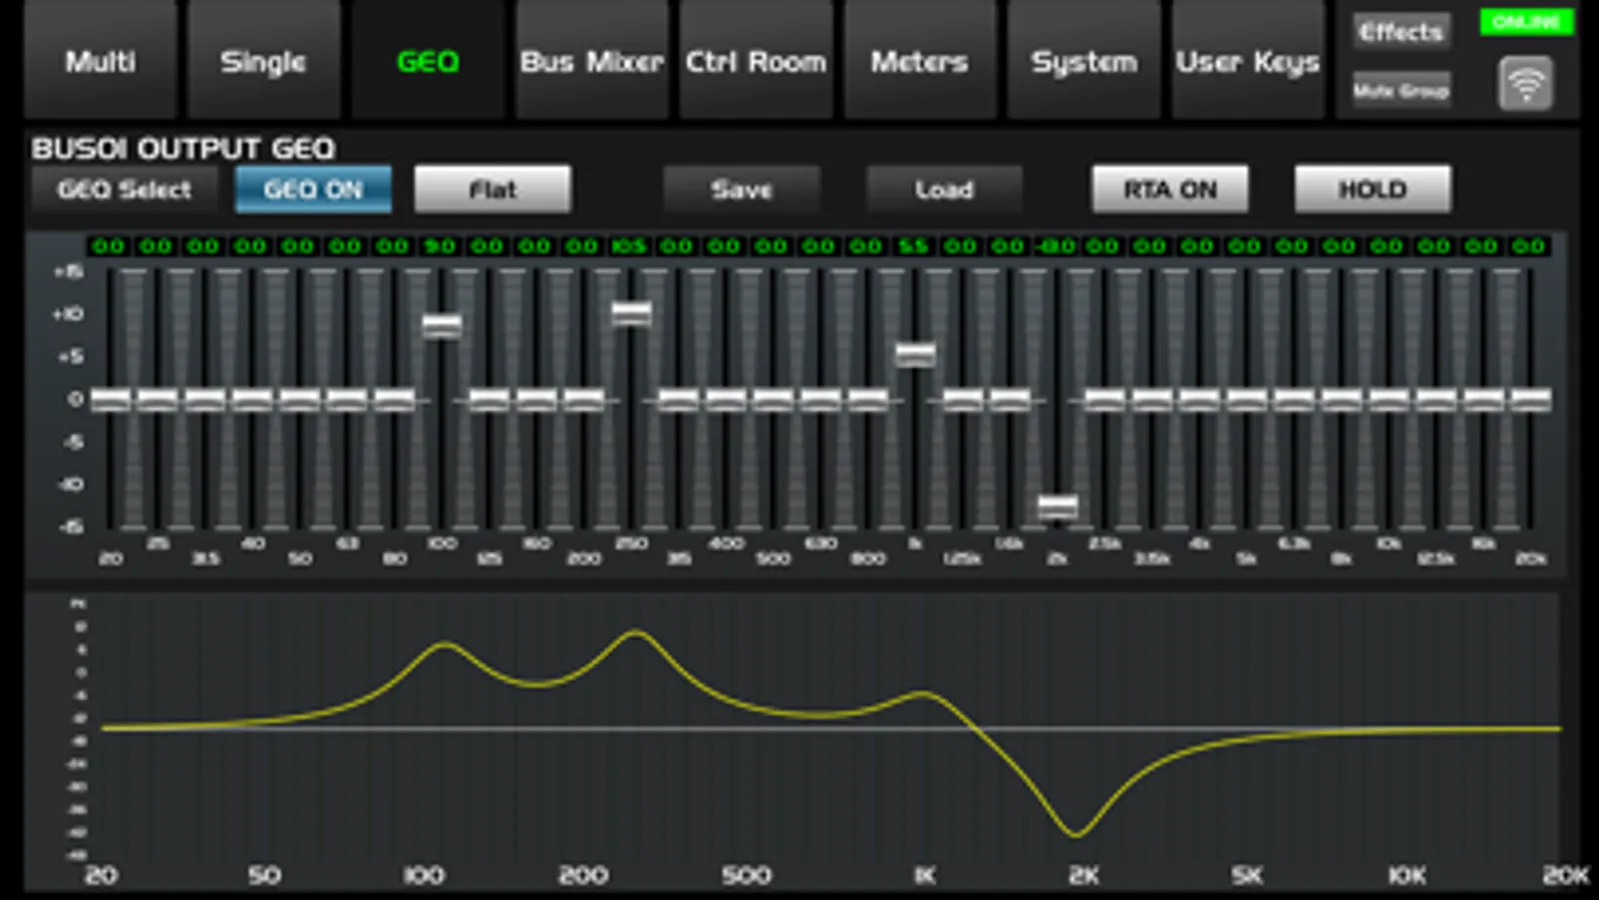Click the boosted 100 Hz fader handle
Screen dimensions: 1599x900
coord(441,325)
